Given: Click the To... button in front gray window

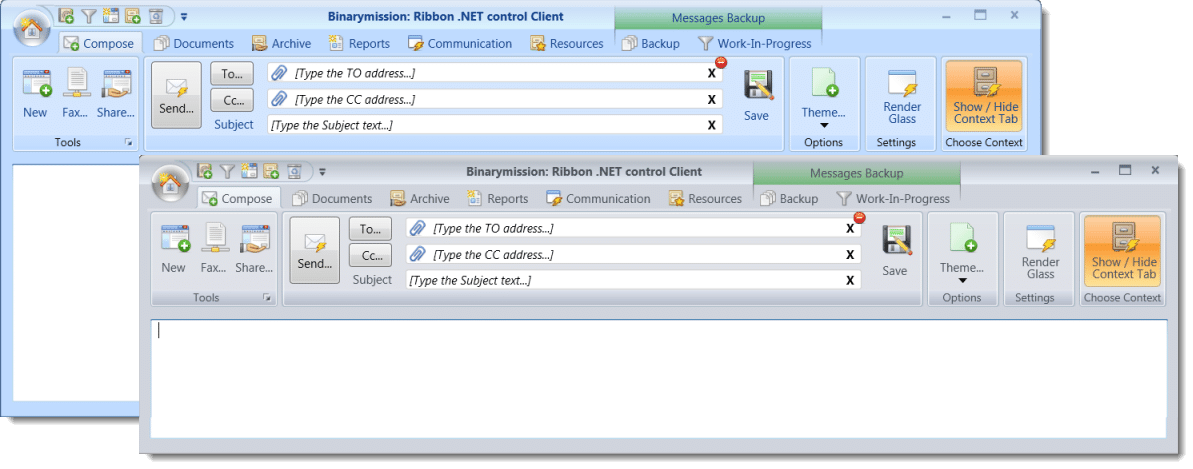Looking at the screenshot, I should click(371, 228).
